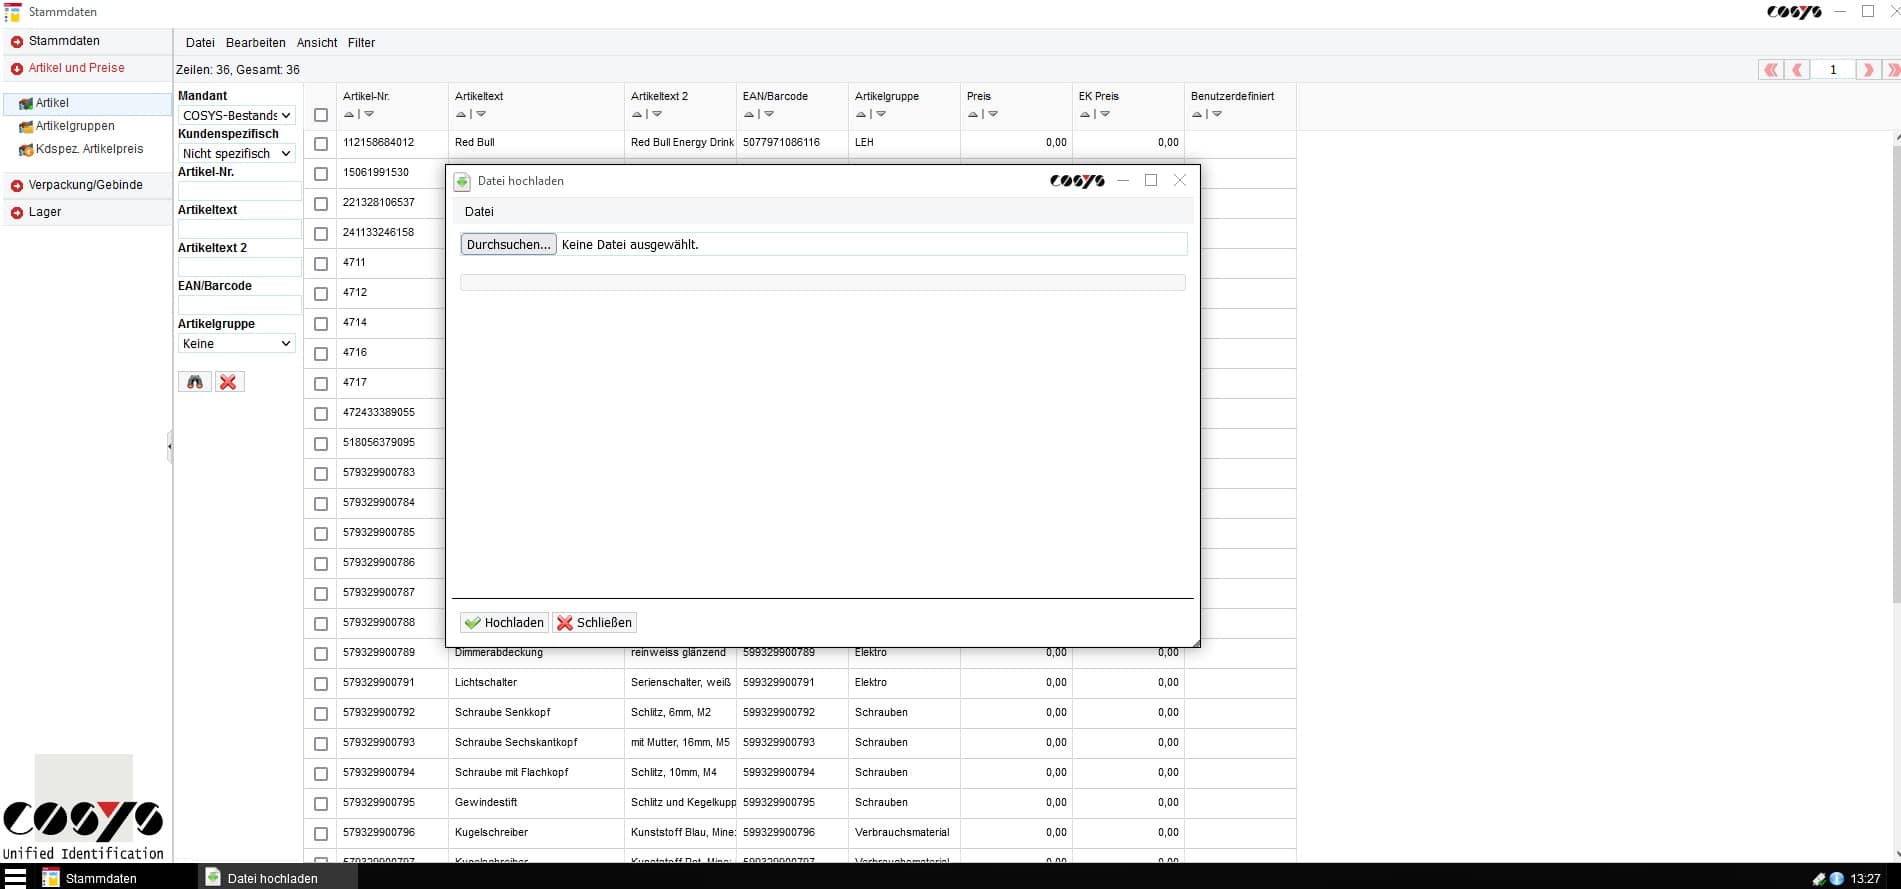
Task: Check the row for article 579329900796
Action: (x=321, y=834)
